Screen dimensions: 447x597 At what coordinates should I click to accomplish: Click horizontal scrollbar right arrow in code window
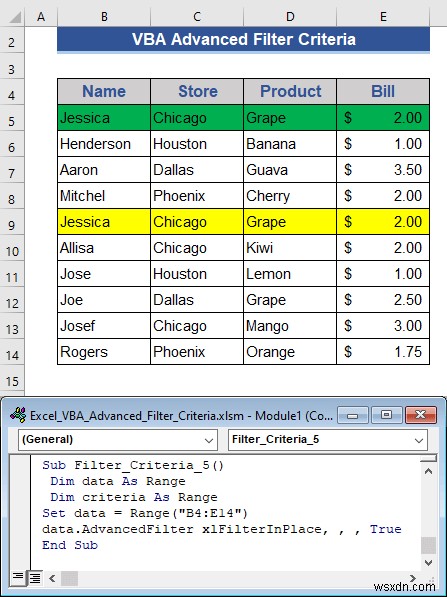412,578
